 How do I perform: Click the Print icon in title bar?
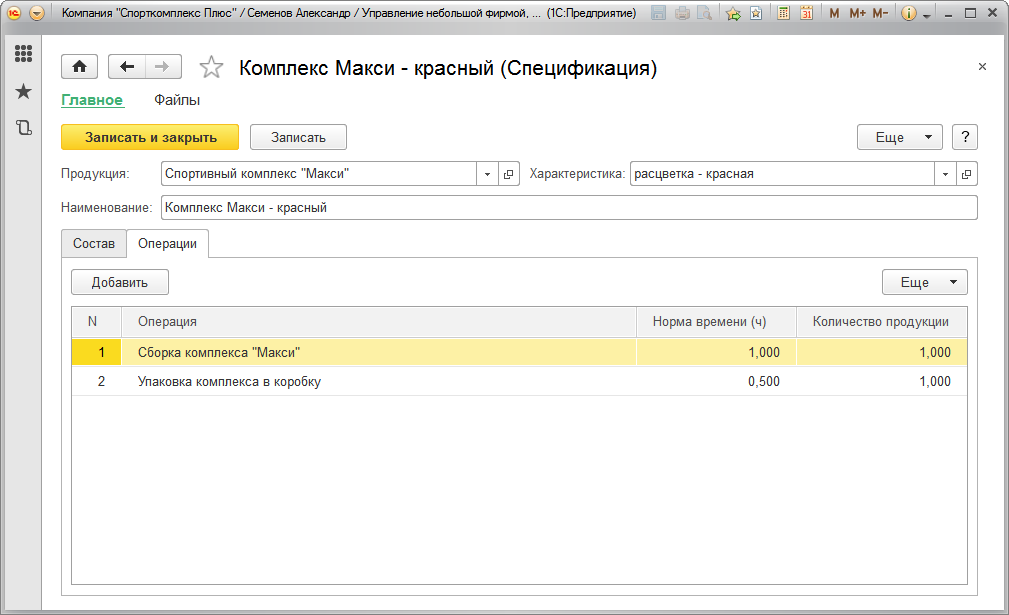[x=682, y=13]
